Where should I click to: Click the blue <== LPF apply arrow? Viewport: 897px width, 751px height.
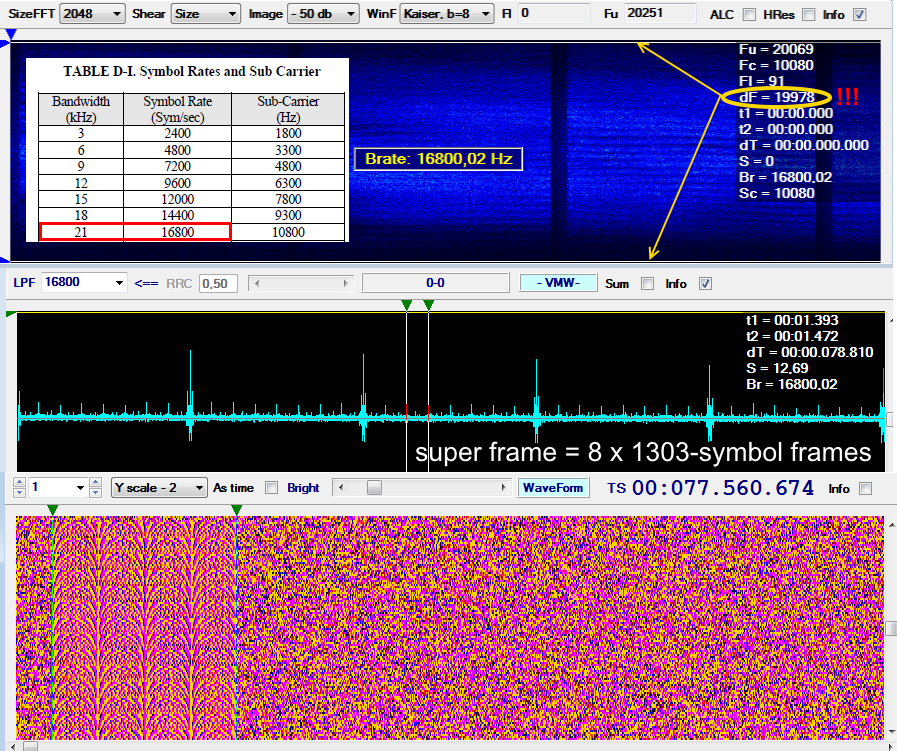click(x=146, y=283)
